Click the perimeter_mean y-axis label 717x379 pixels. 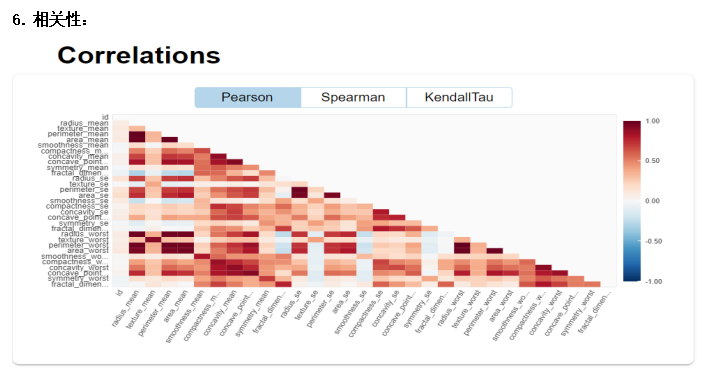point(78,134)
